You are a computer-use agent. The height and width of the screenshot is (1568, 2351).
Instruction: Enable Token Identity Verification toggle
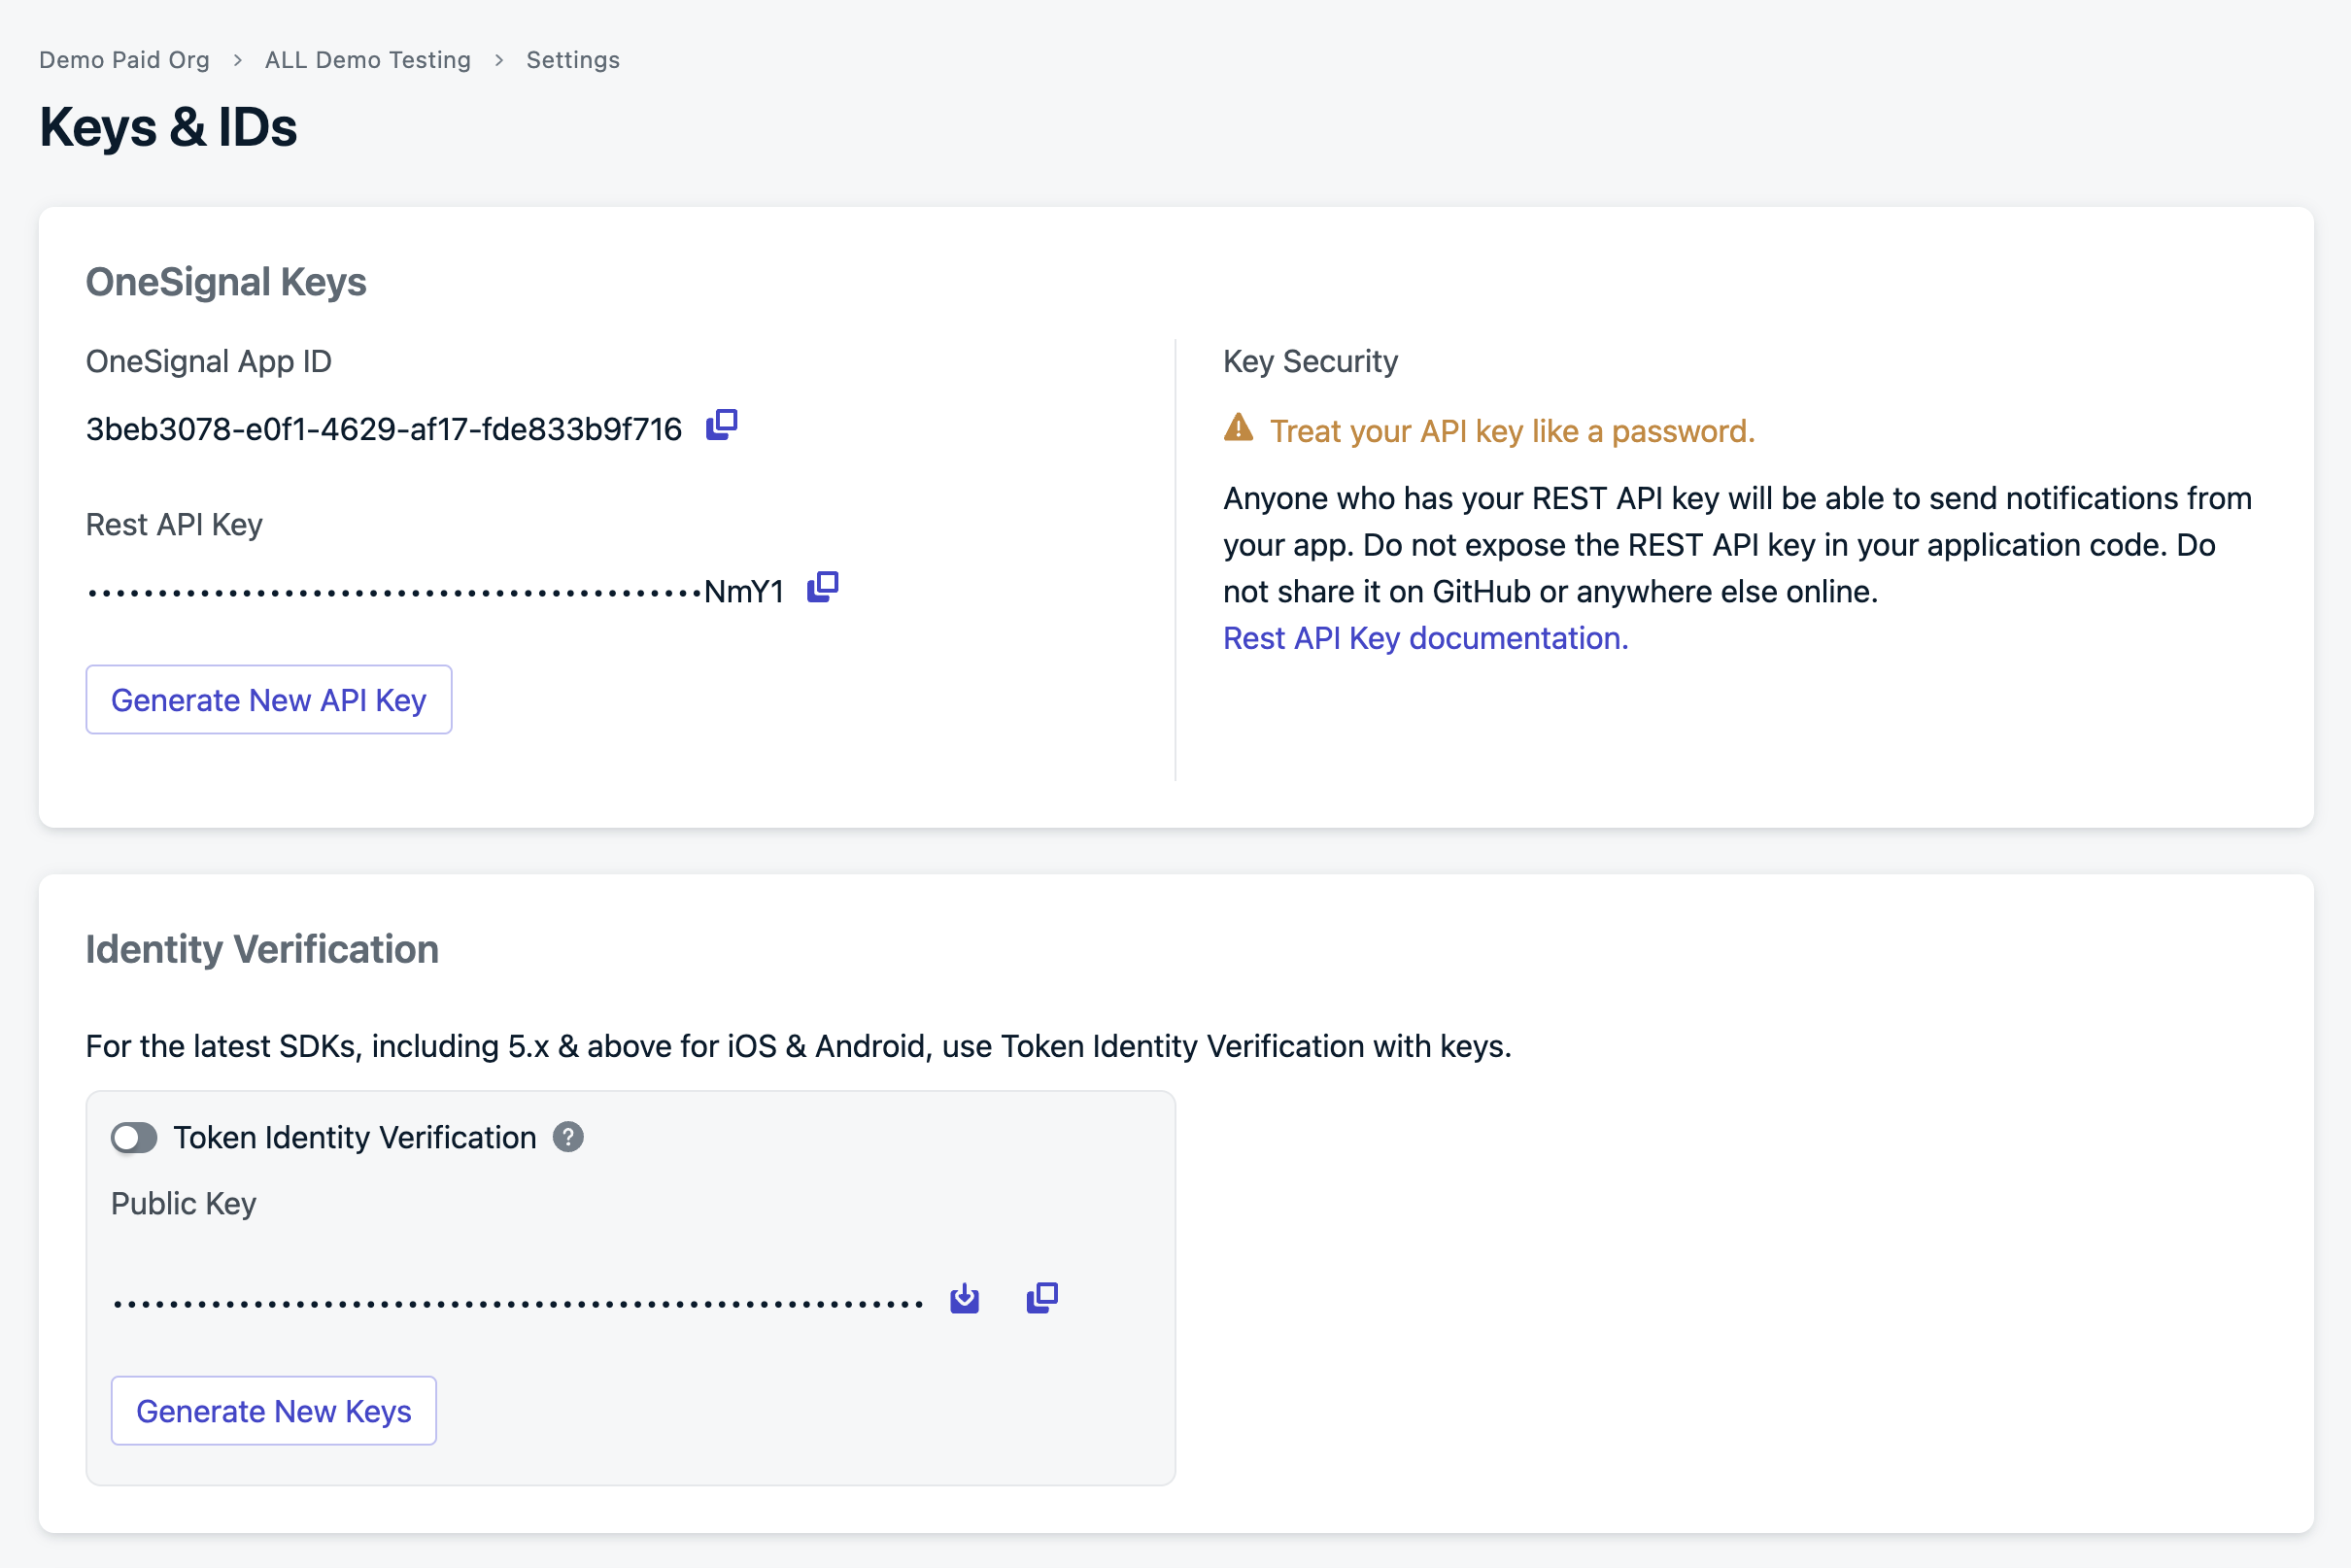(x=134, y=1138)
